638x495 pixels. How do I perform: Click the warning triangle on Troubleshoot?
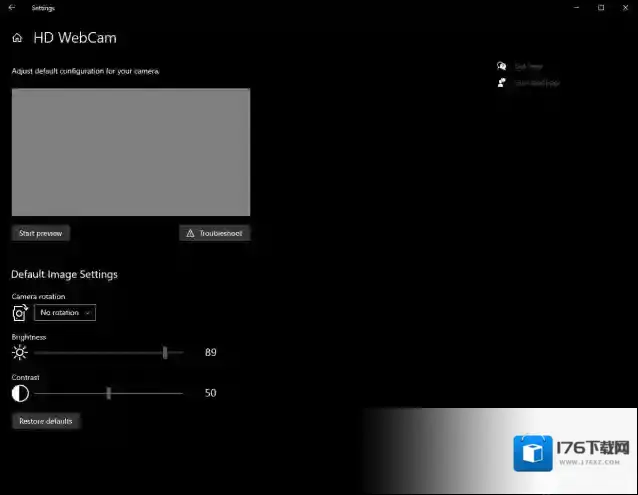point(190,233)
